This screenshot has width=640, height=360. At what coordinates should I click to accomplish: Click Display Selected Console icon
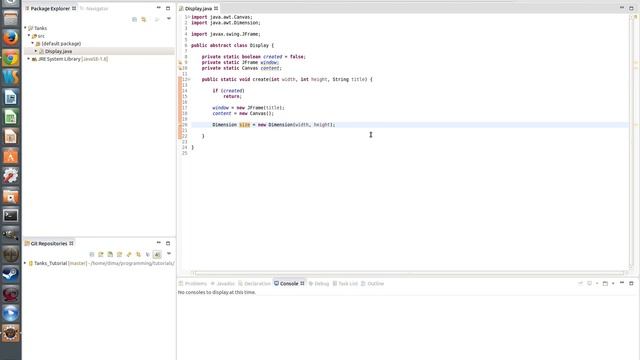(x=589, y=283)
